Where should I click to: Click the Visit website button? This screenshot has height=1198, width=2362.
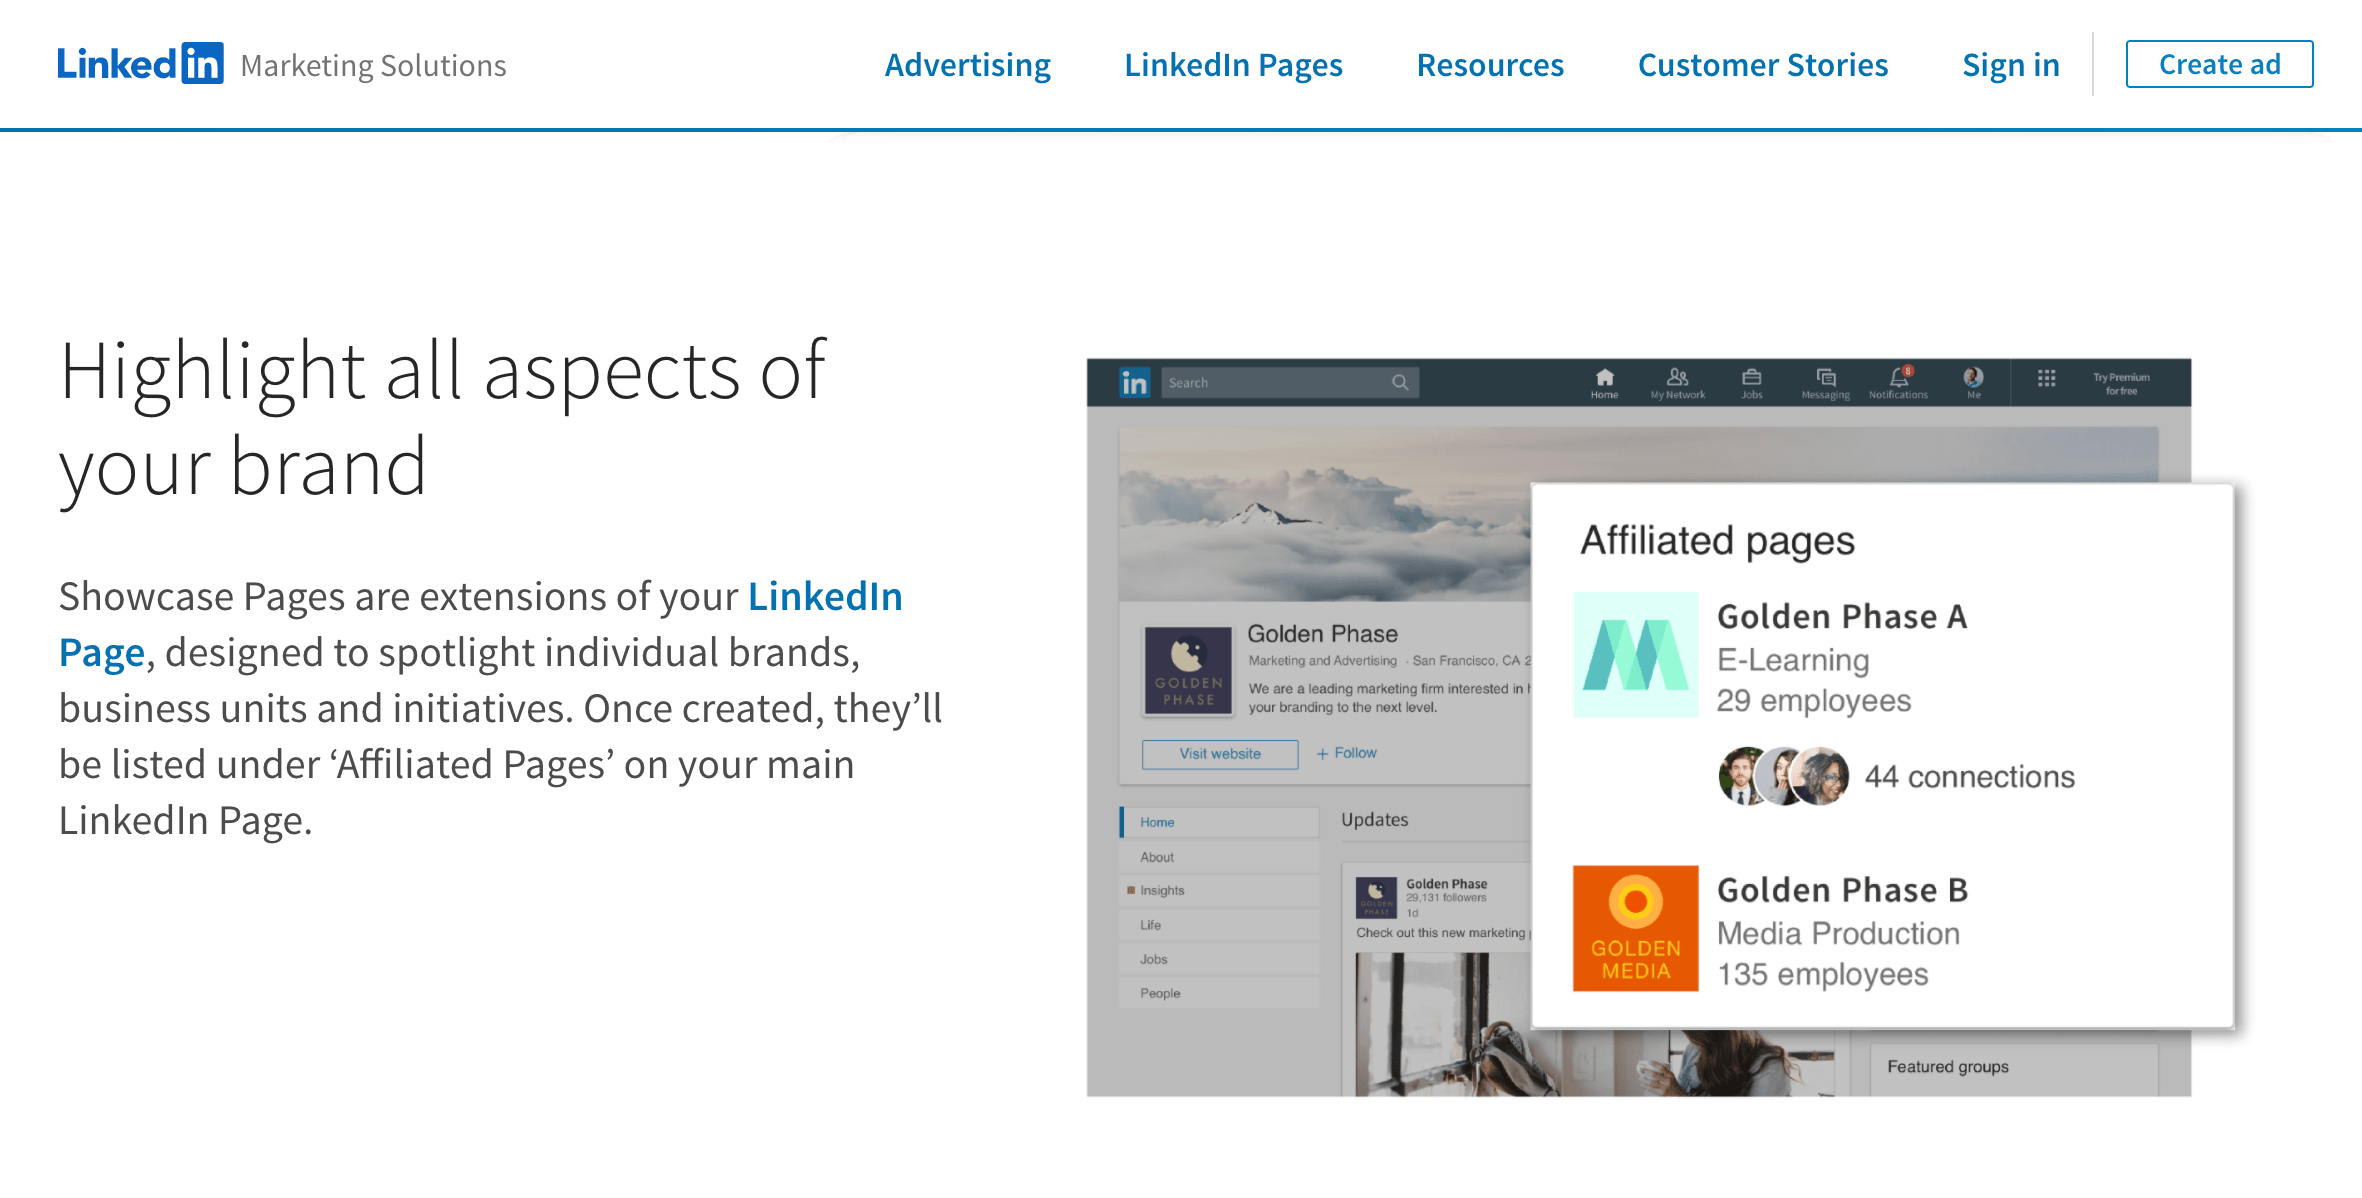pos(1219,753)
